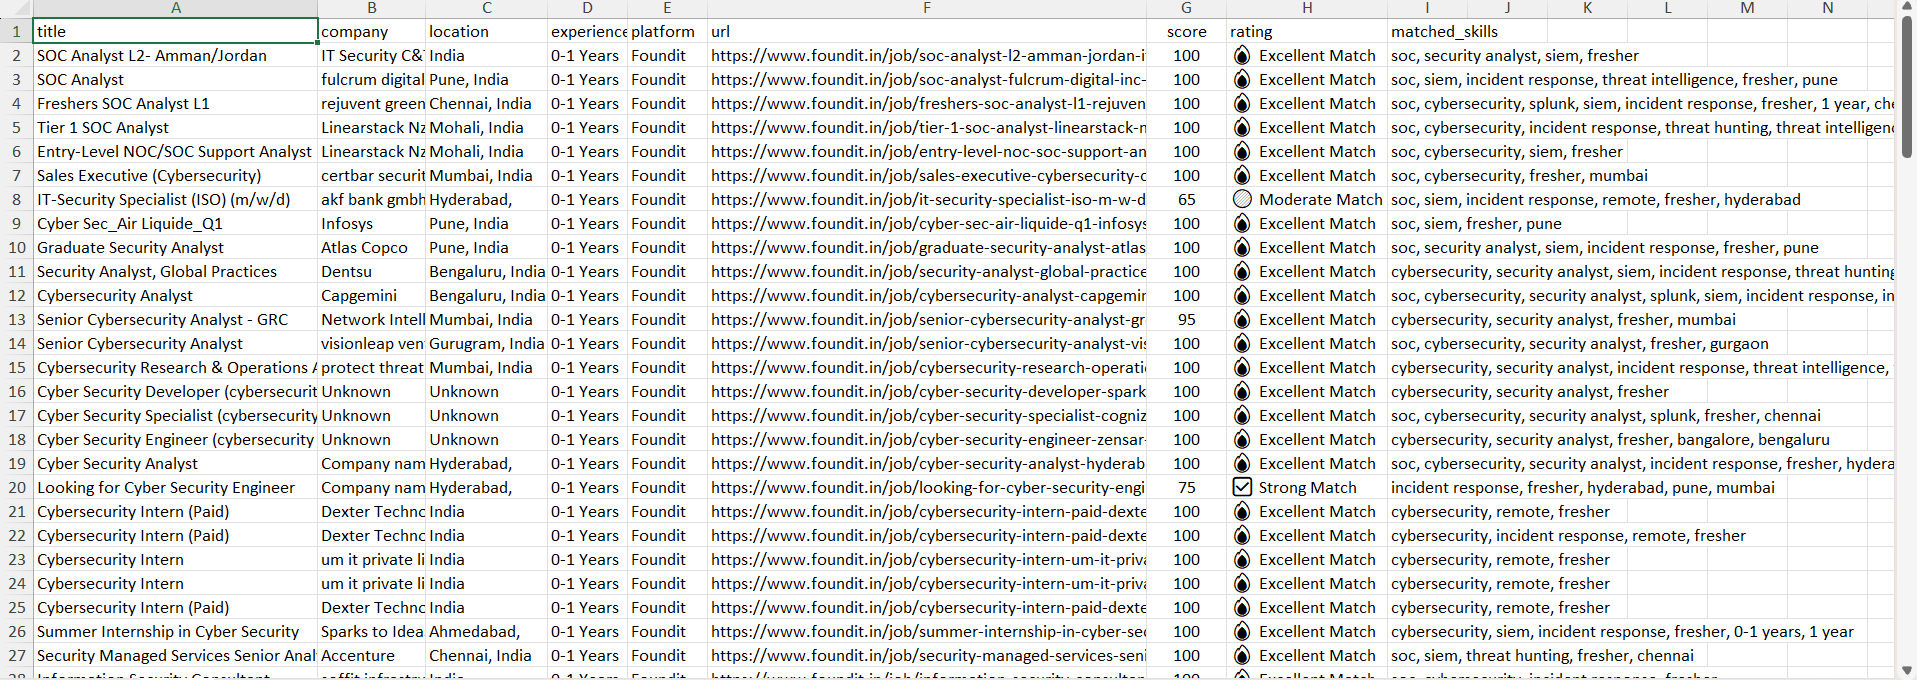
Task: Click the scrollbar down arrow
Action: [x=1907, y=670]
